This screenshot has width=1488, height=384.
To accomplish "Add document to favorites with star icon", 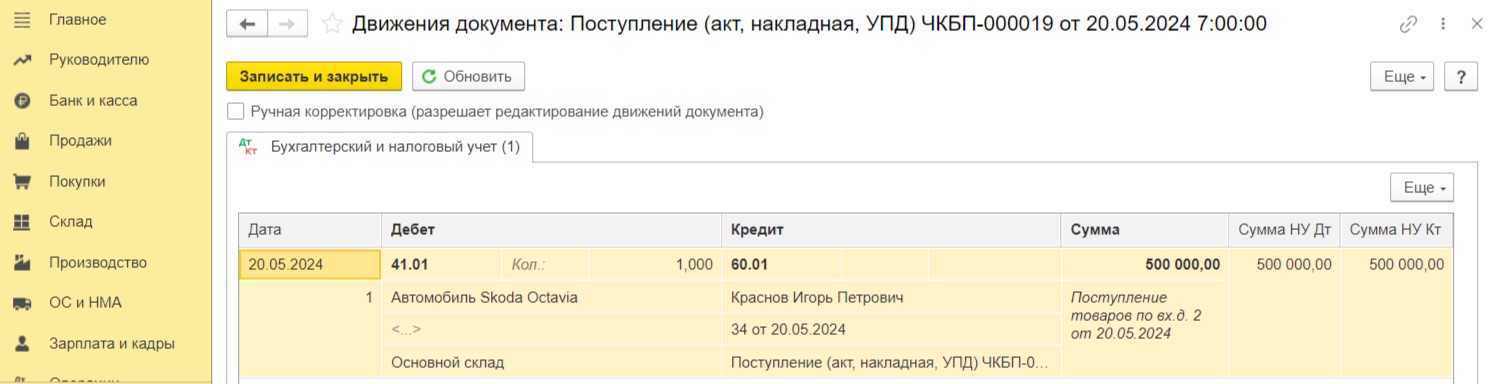I will click(333, 23).
